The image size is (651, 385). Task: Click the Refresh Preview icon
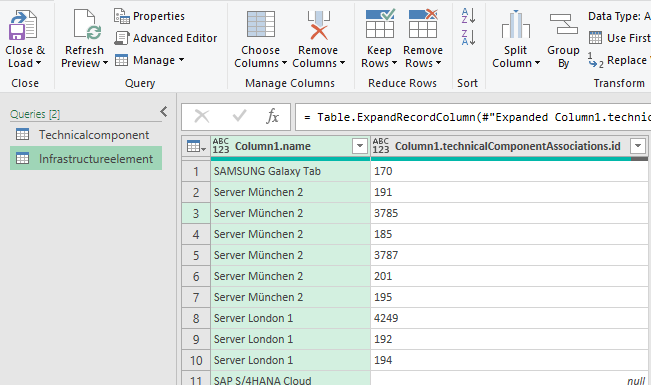pos(87,25)
